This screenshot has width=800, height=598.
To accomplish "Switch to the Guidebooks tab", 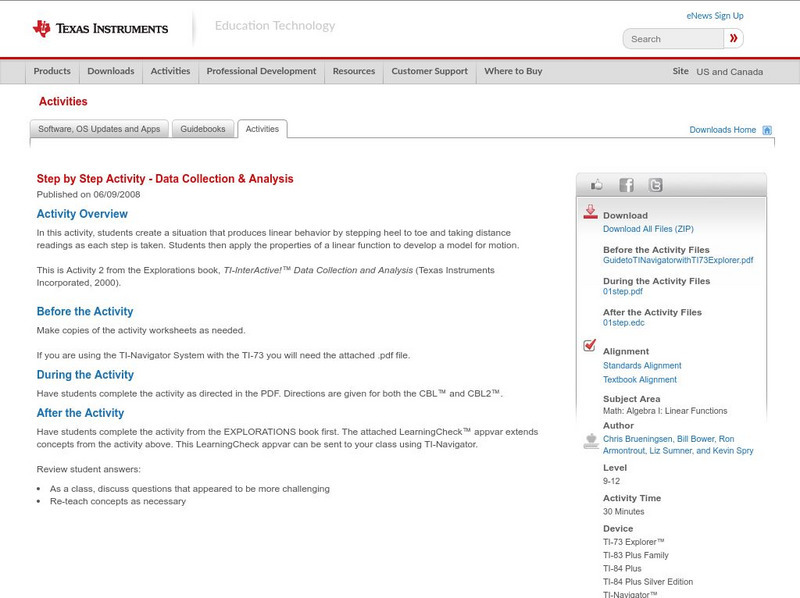I will tap(203, 129).
